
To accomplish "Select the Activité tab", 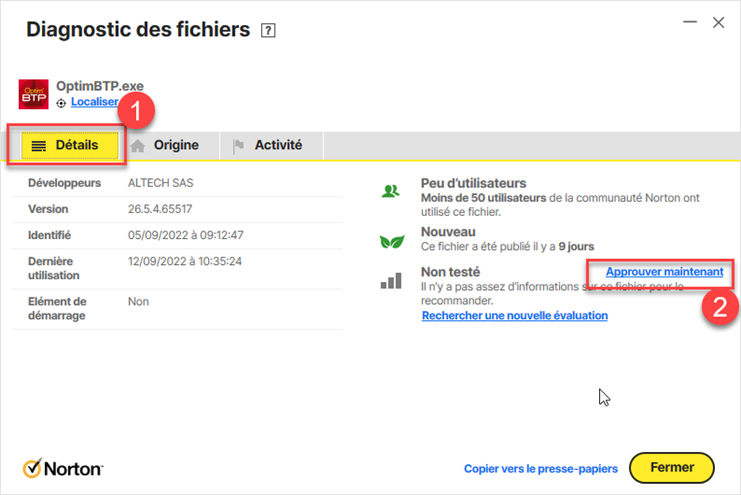I will [267, 146].
